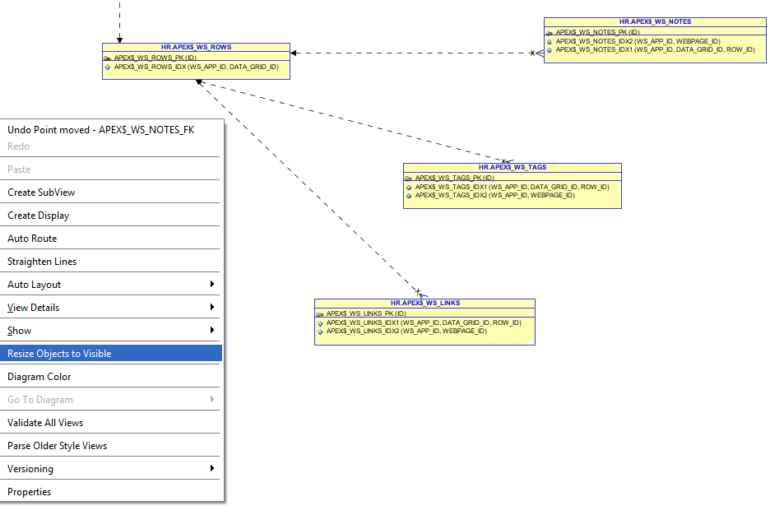Choose Create Display menu item

[111, 216]
